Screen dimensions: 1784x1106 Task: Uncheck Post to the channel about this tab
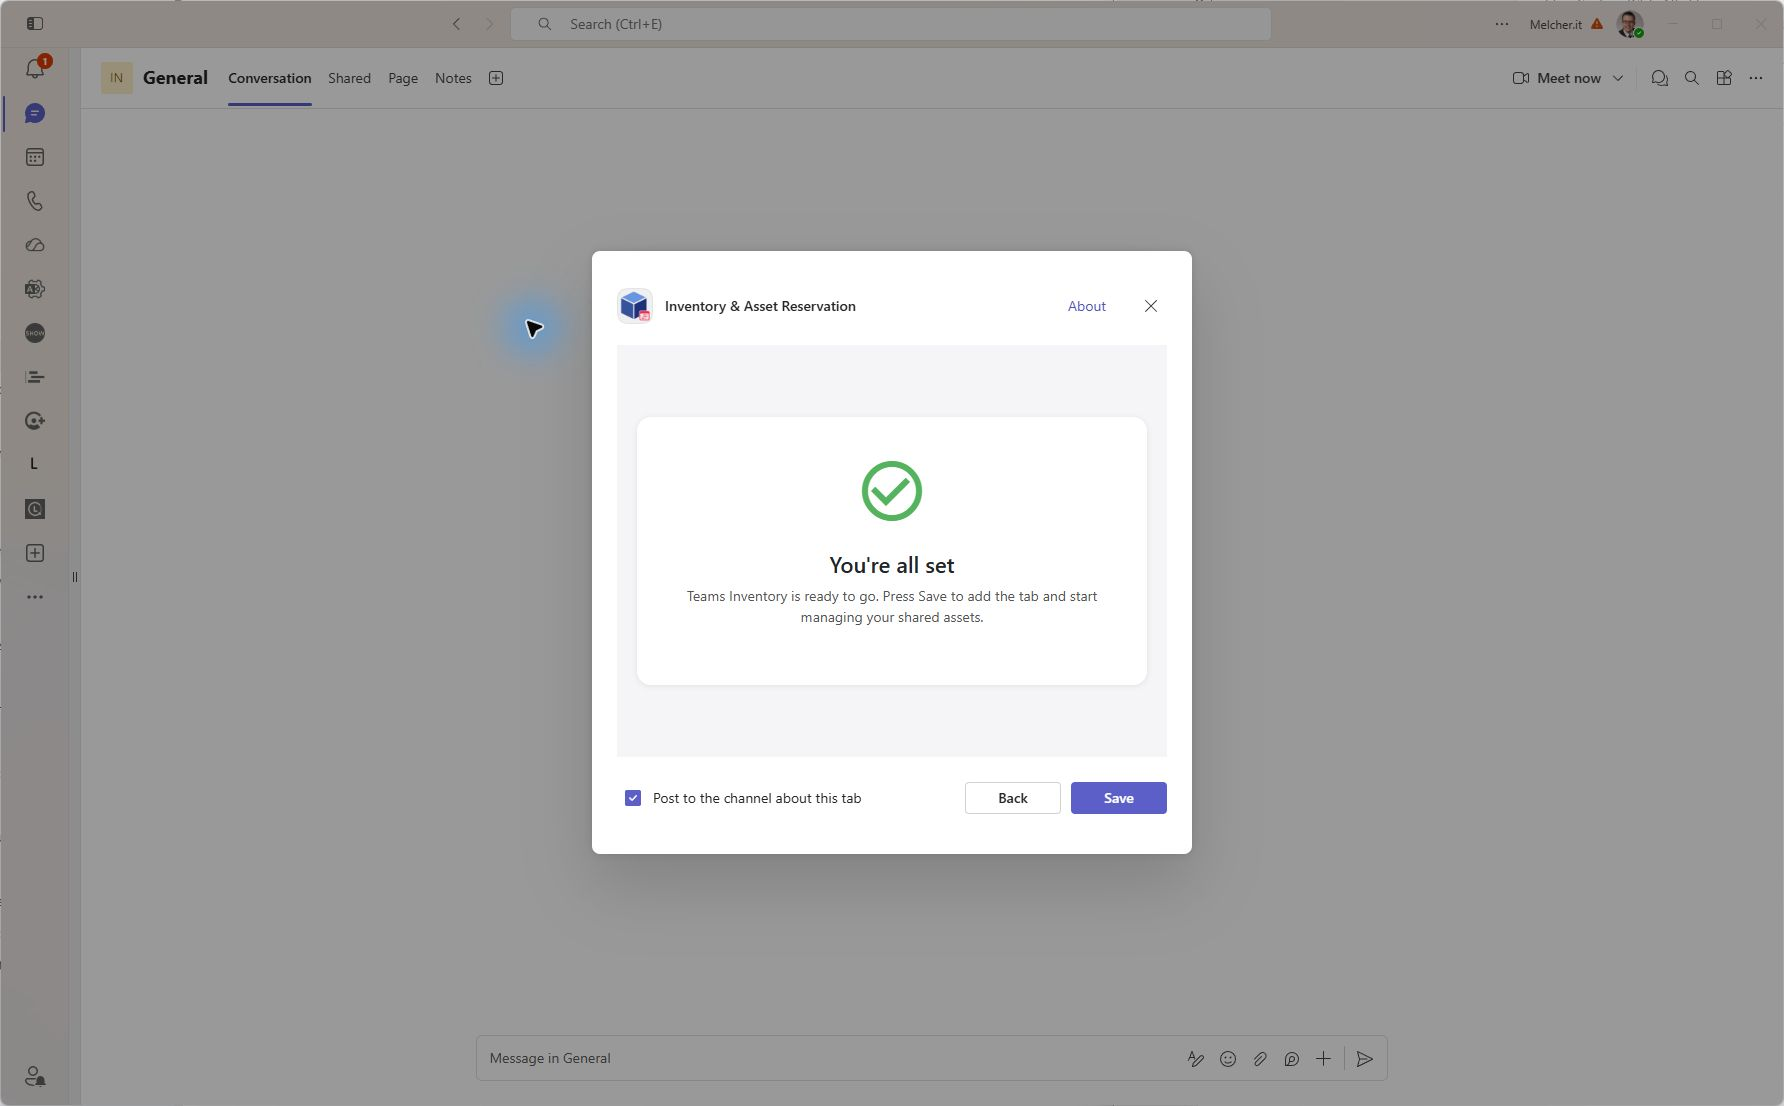click(x=633, y=798)
